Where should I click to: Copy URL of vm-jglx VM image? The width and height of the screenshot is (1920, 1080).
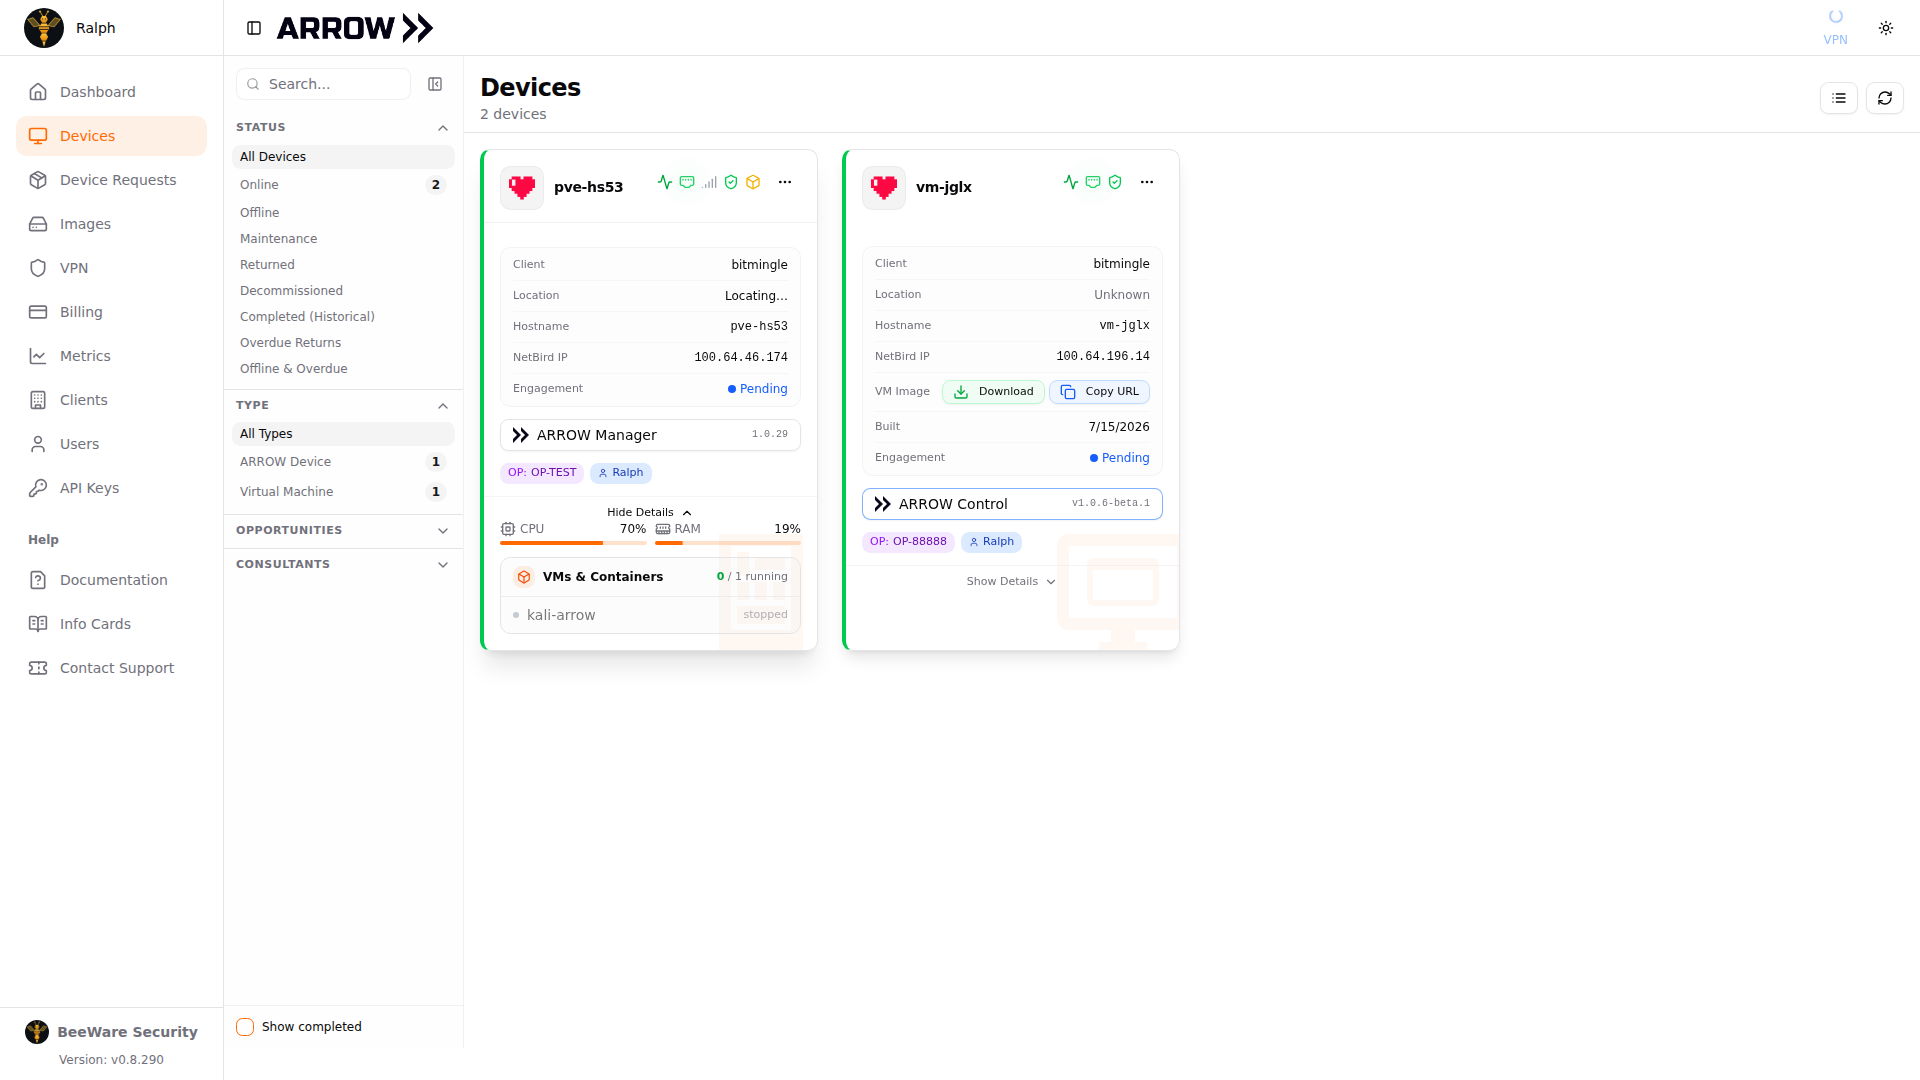[1099, 392]
